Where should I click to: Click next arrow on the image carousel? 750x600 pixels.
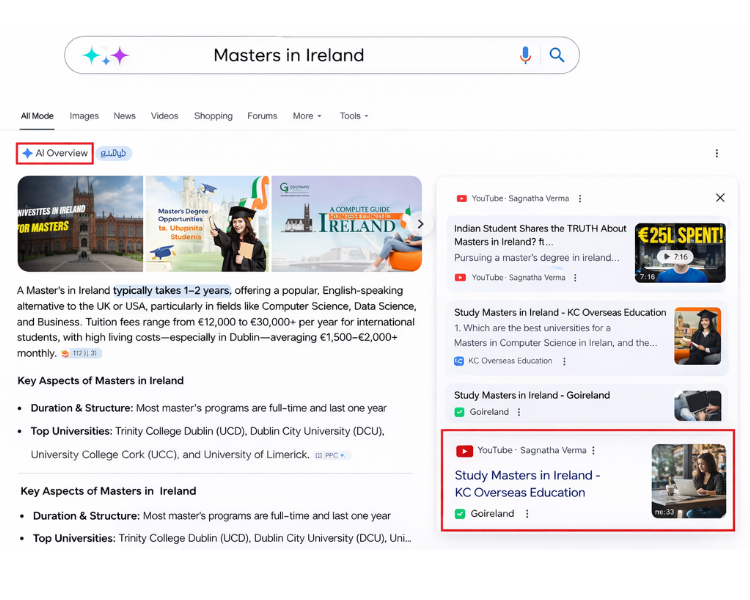[420, 224]
